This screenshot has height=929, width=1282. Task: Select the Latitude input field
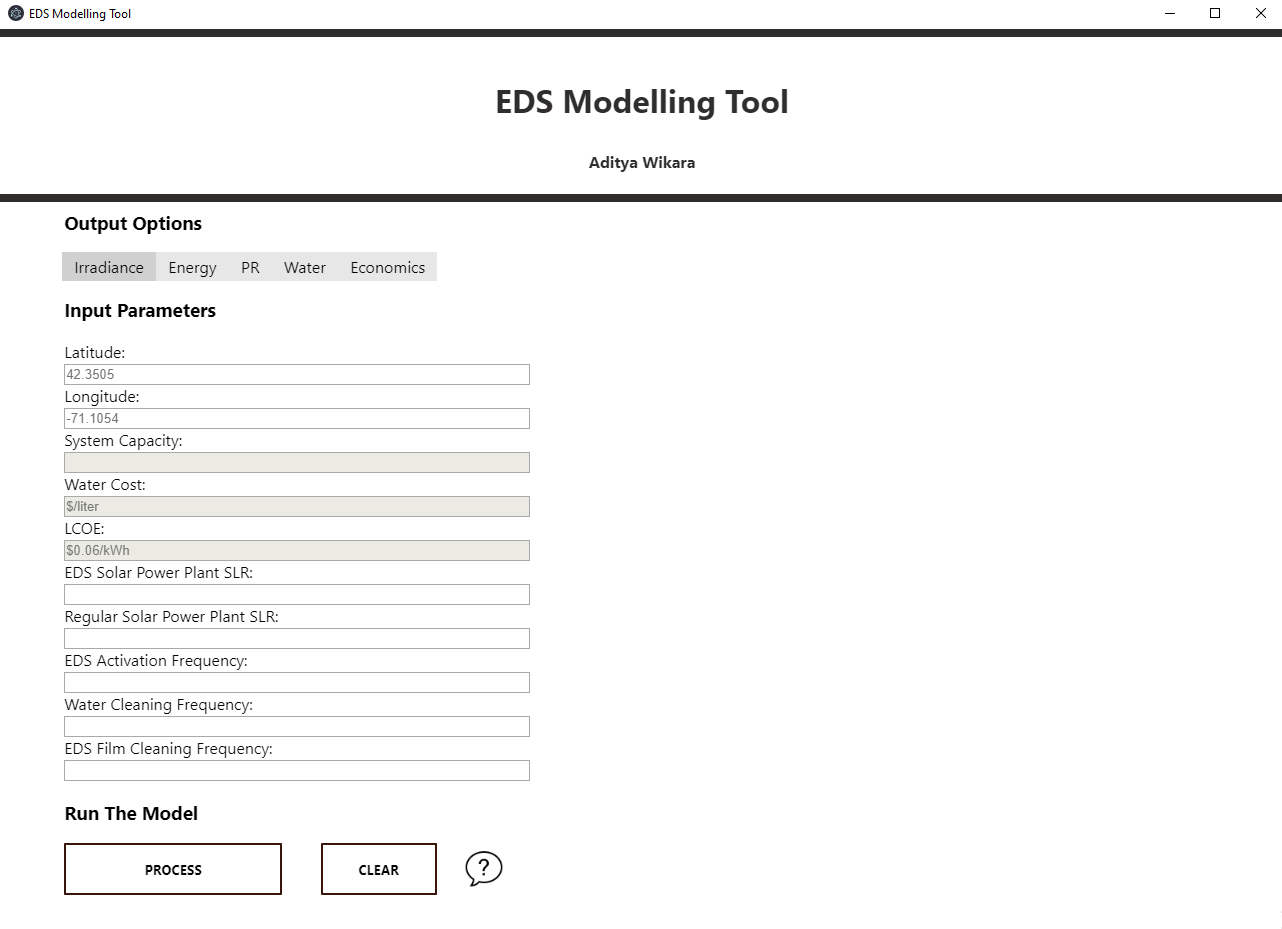pos(296,374)
